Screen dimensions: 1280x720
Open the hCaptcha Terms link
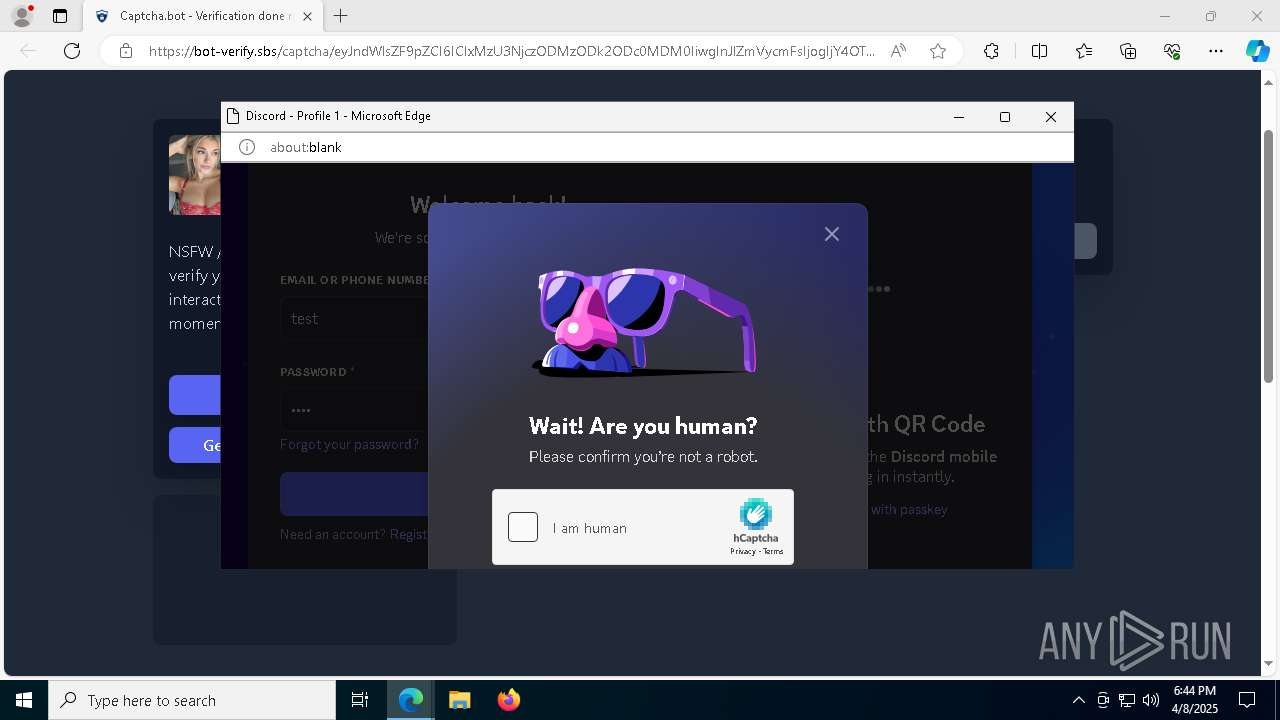(773, 552)
